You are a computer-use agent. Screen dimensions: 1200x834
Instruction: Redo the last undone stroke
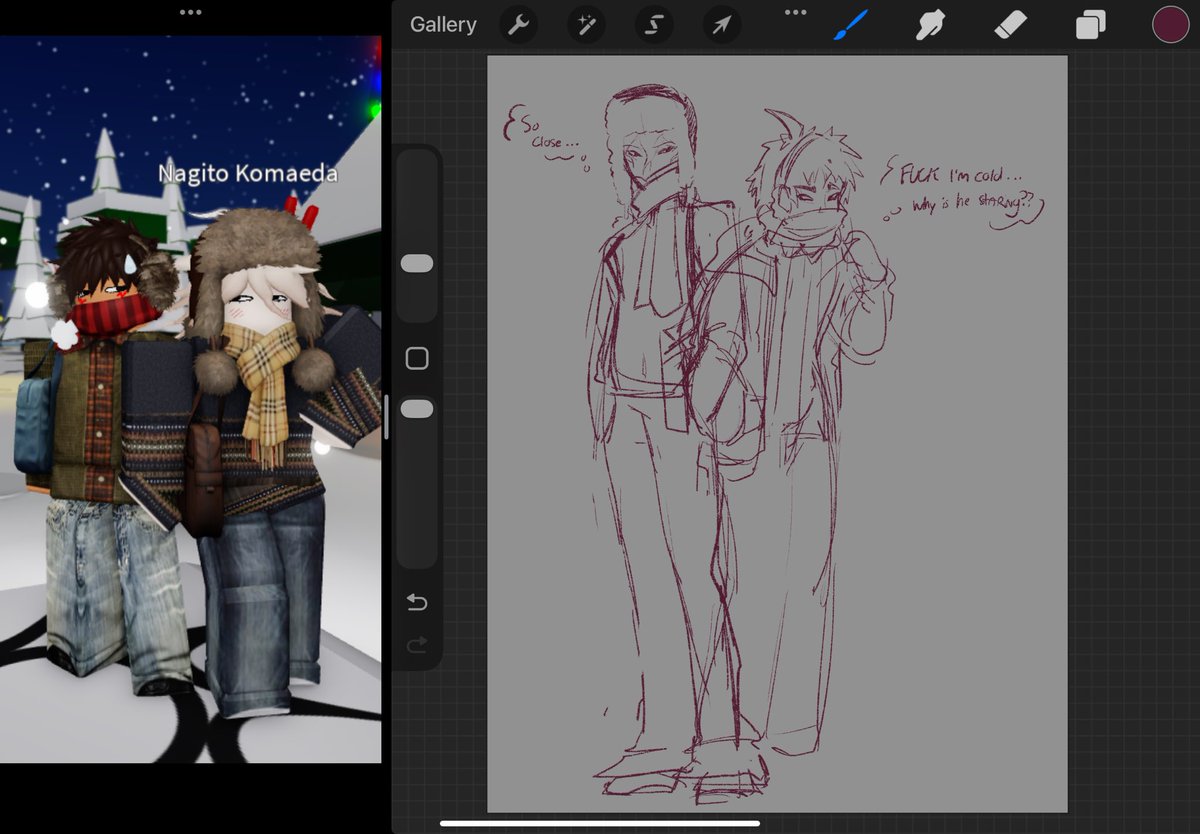(417, 645)
